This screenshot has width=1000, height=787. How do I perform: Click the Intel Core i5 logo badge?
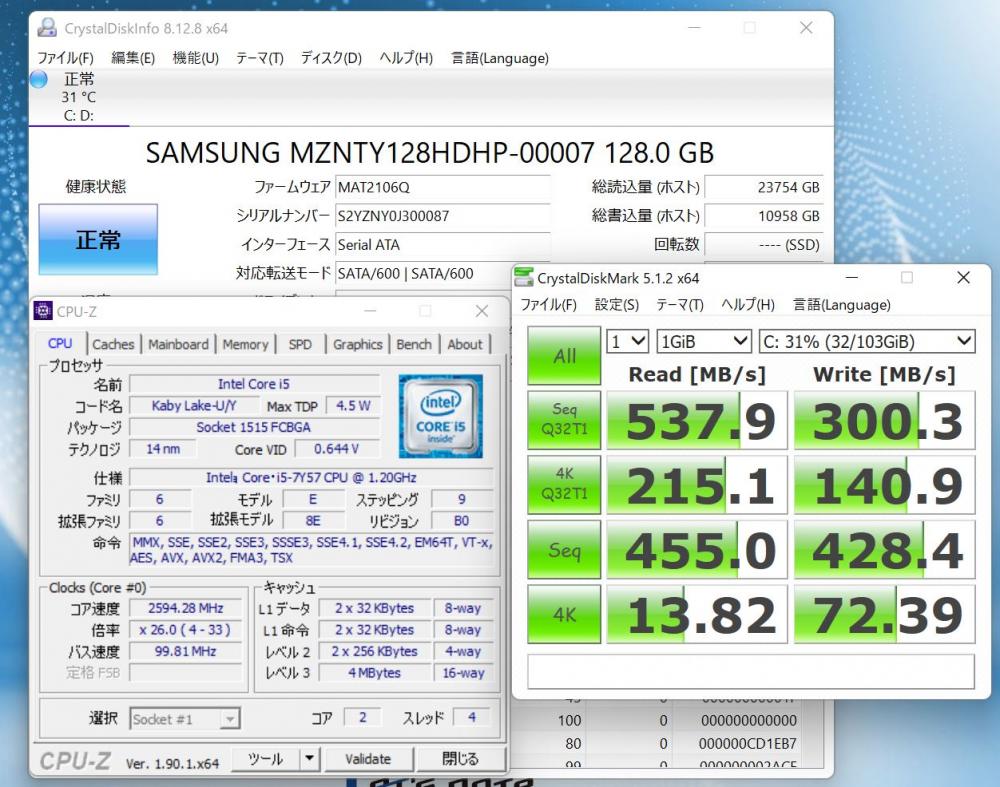(441, 416)
